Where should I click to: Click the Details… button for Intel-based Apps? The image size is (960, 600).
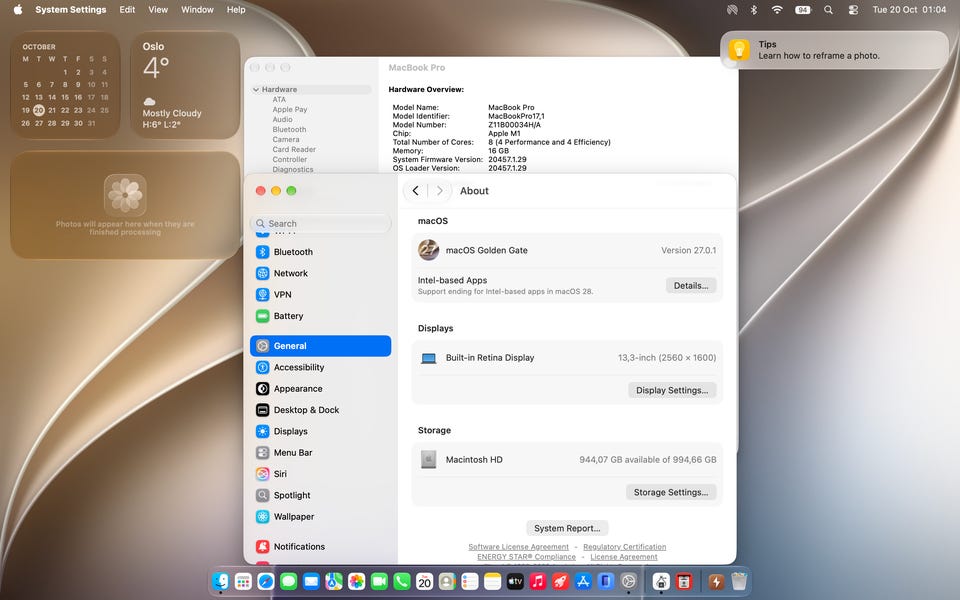click(x=691, y=286)
